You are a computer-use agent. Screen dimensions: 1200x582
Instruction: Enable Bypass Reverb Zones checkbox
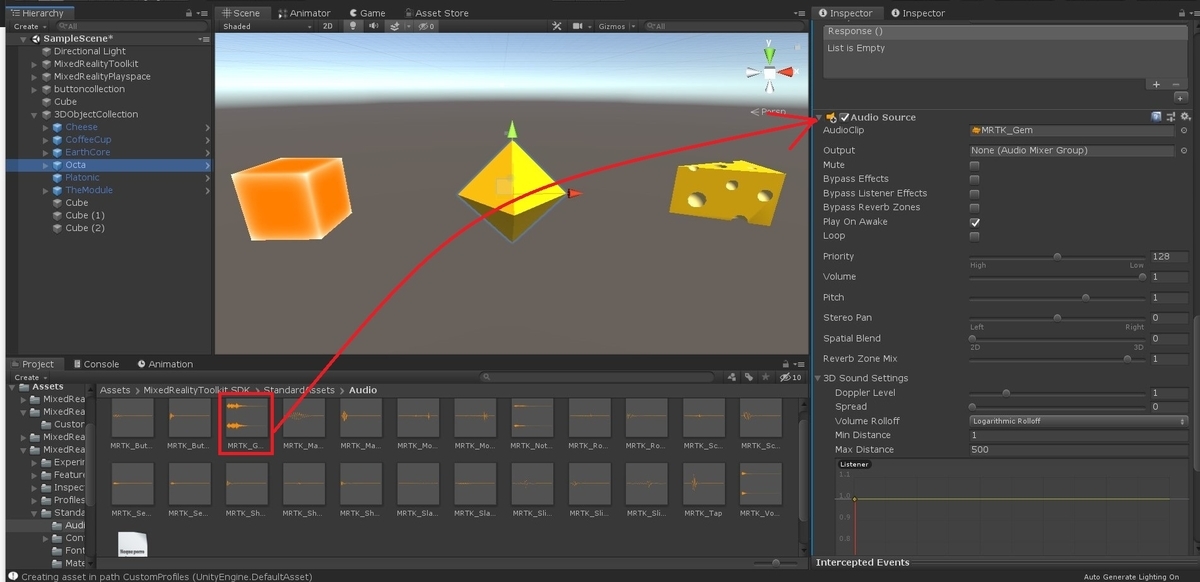click(x=975, y=207)
